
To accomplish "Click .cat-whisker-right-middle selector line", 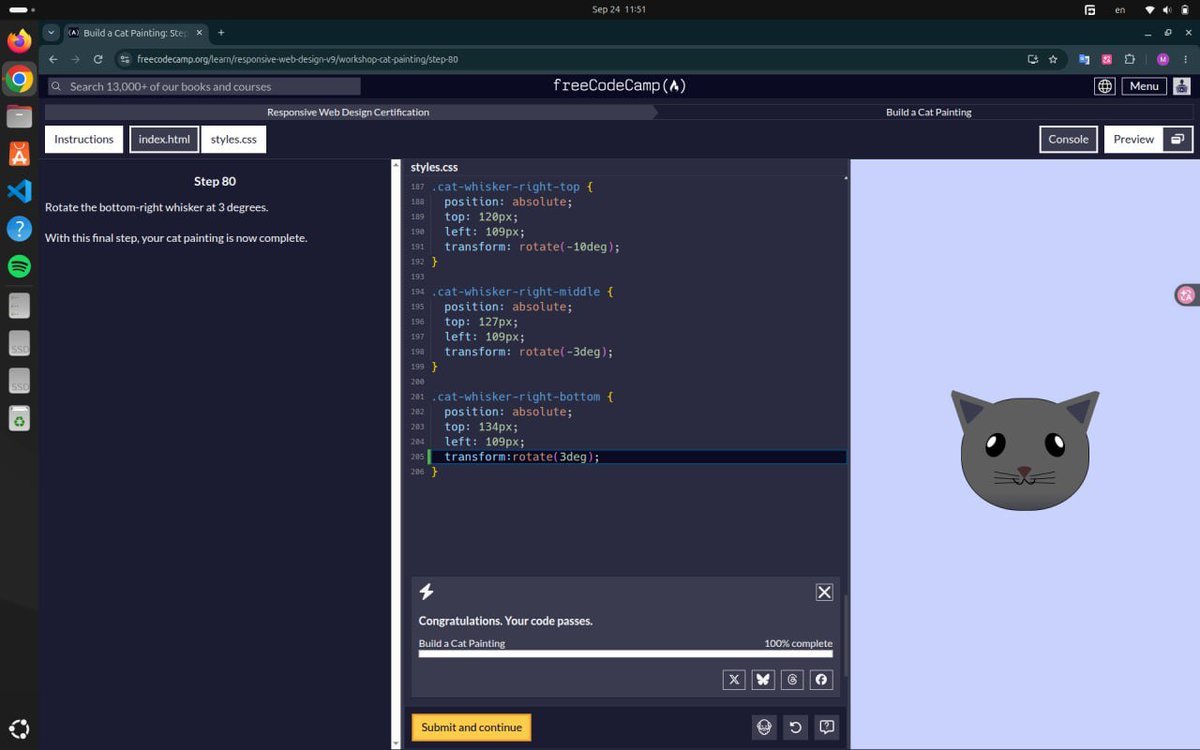I will (x=522, y=292).
